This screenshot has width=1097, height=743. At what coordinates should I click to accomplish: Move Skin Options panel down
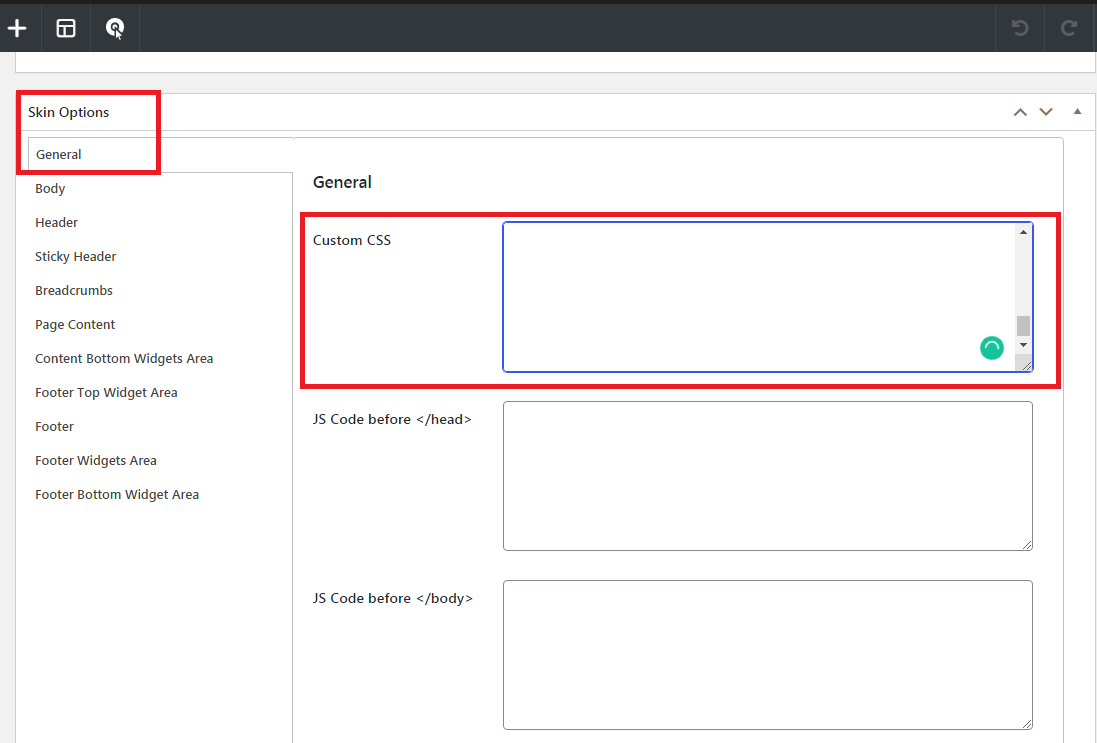(1046, 112)
